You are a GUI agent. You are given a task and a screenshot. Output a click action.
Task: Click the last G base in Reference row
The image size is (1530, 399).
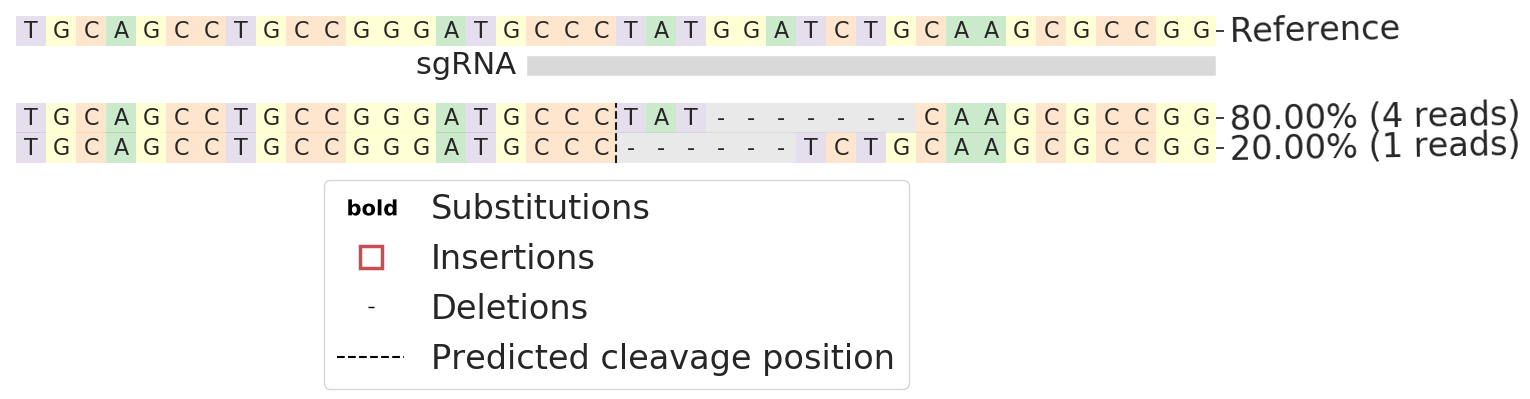[x=1201, y=31]
